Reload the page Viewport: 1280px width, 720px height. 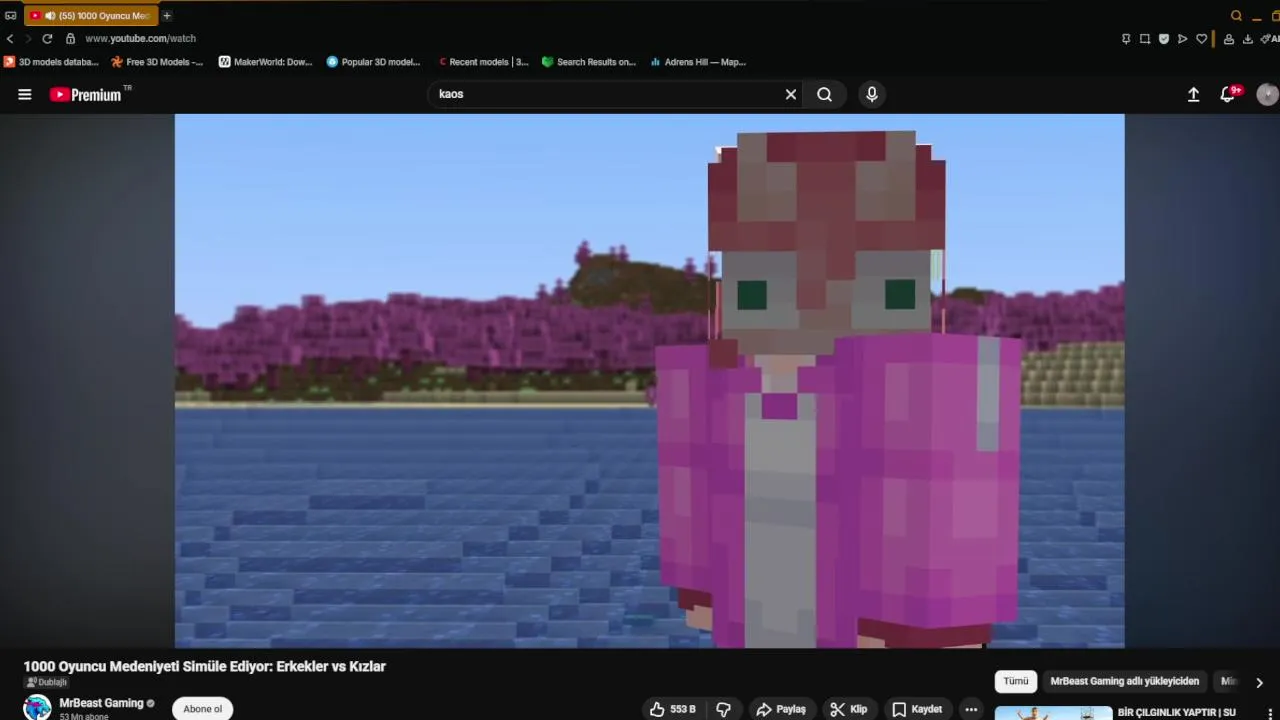coord(47,38)
